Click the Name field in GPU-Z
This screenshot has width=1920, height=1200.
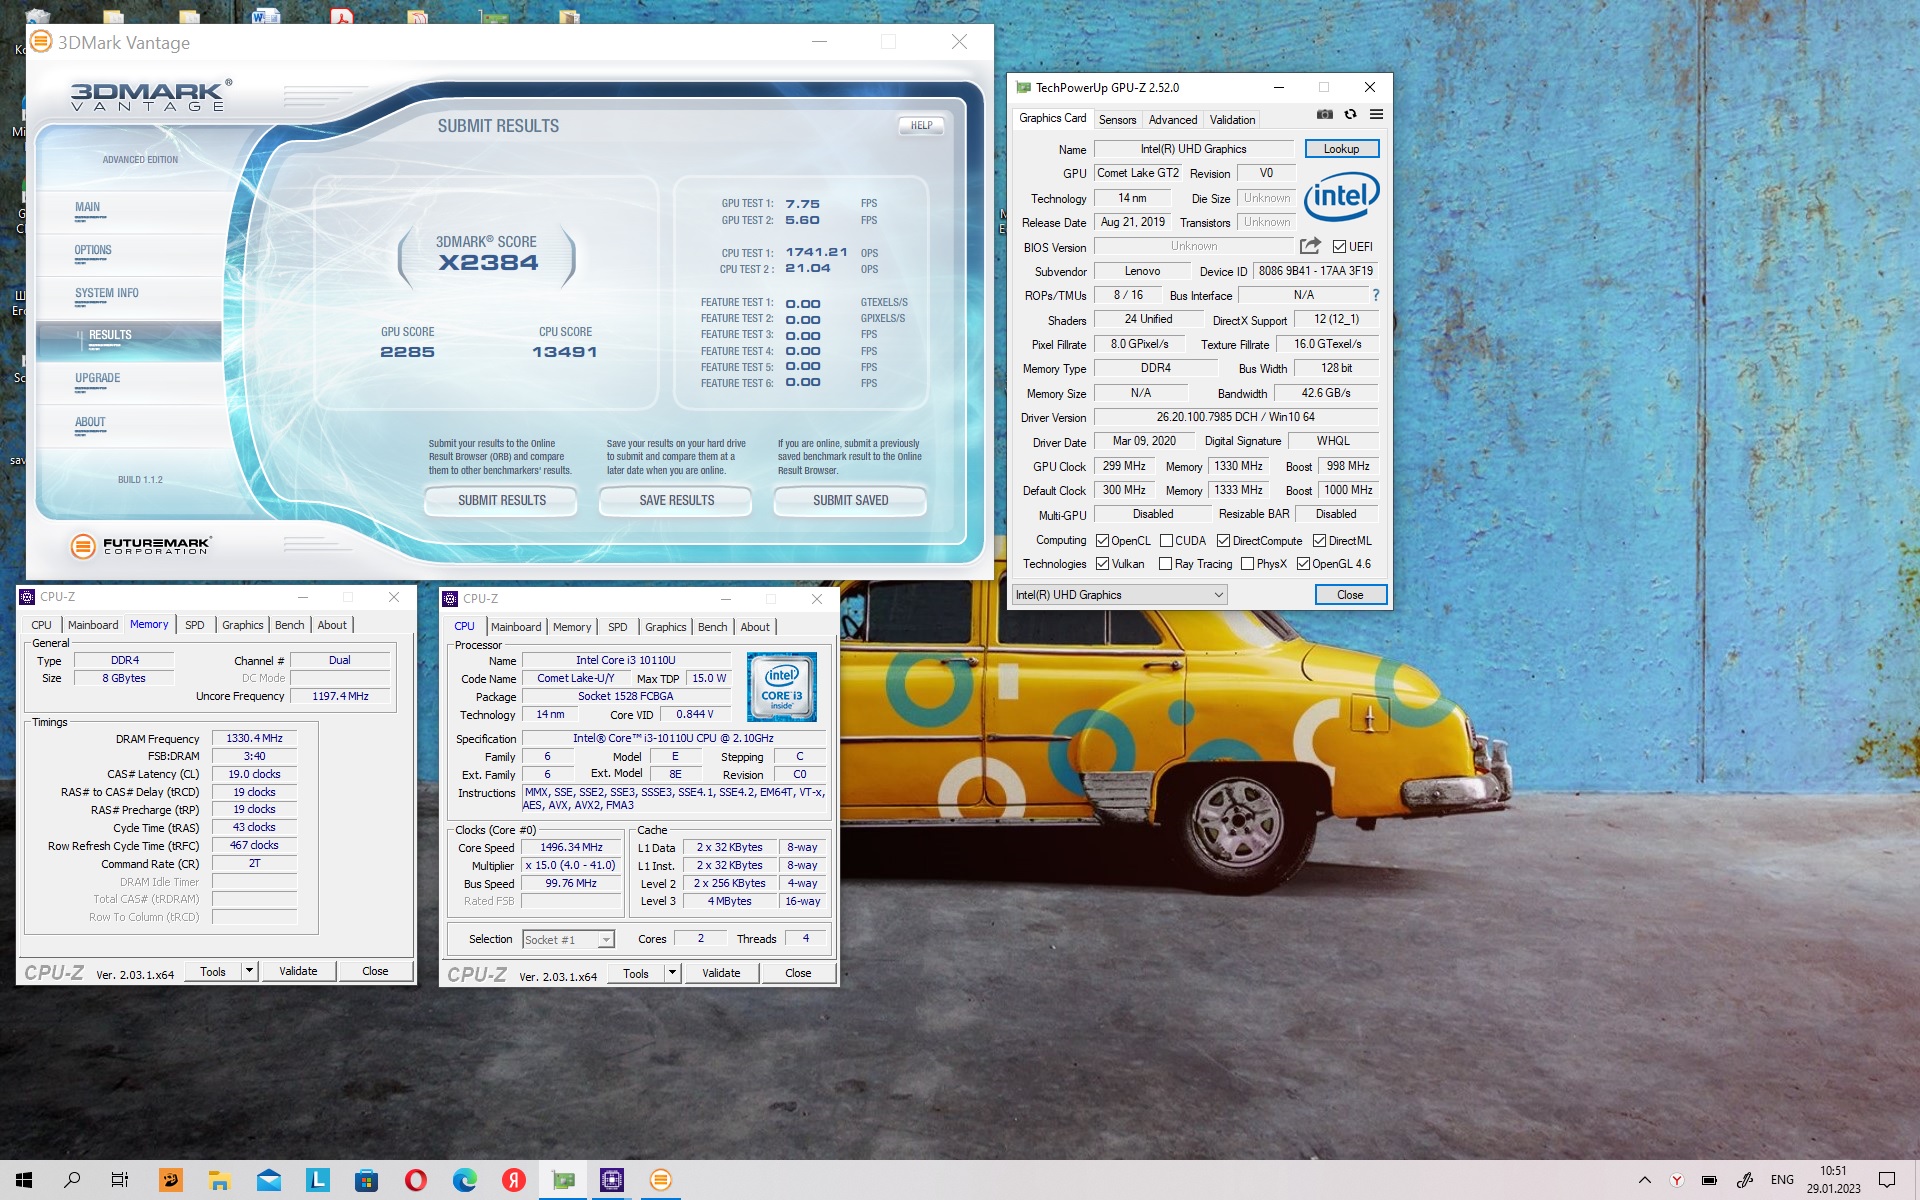pyautogui.click(x=1194, y=149)
